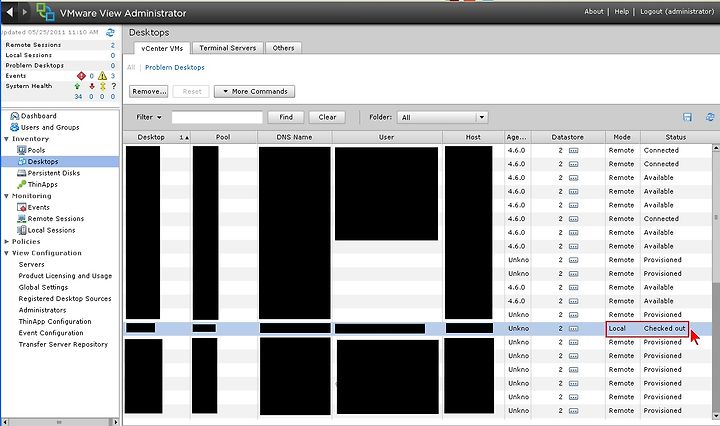Click the yellow warning events icon
This screenshot has height=426, width=720.
click(102, 76)
